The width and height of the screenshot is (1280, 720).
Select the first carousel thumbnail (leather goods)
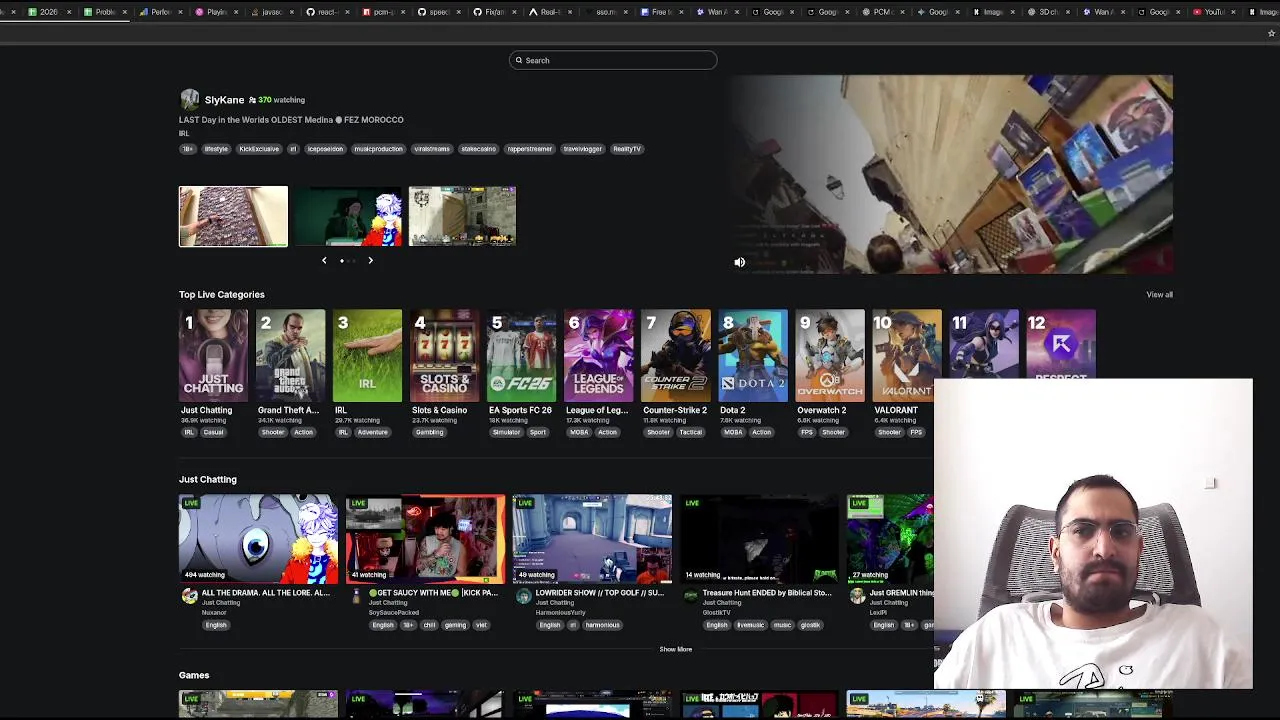click(233, 216)
